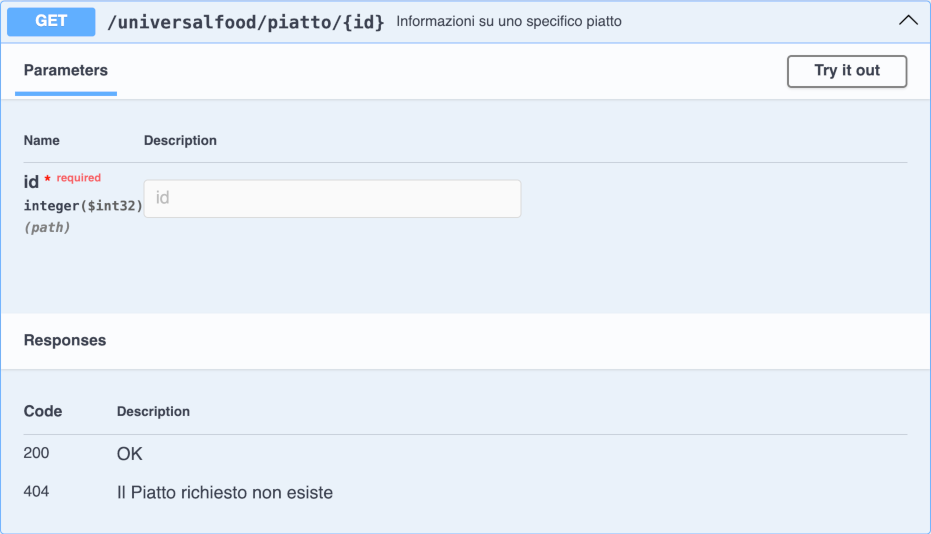Click the 'Informazioni su uno specifico piatto' summary

509,21
